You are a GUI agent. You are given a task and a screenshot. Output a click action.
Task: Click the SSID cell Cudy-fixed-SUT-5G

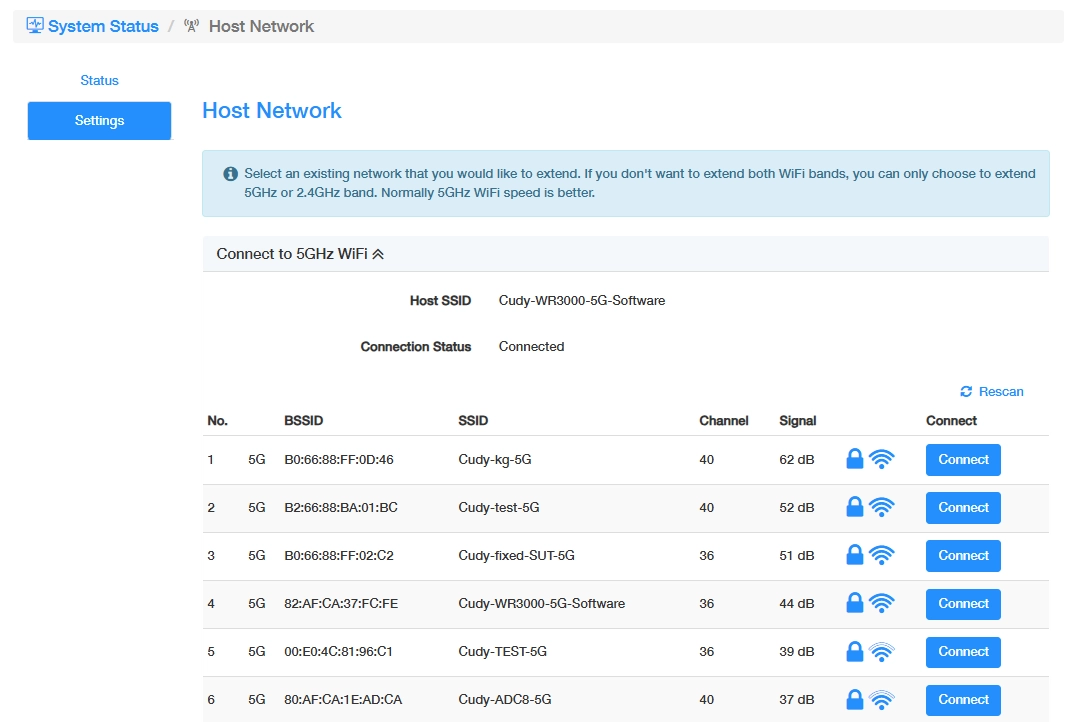tap(517, 556)
